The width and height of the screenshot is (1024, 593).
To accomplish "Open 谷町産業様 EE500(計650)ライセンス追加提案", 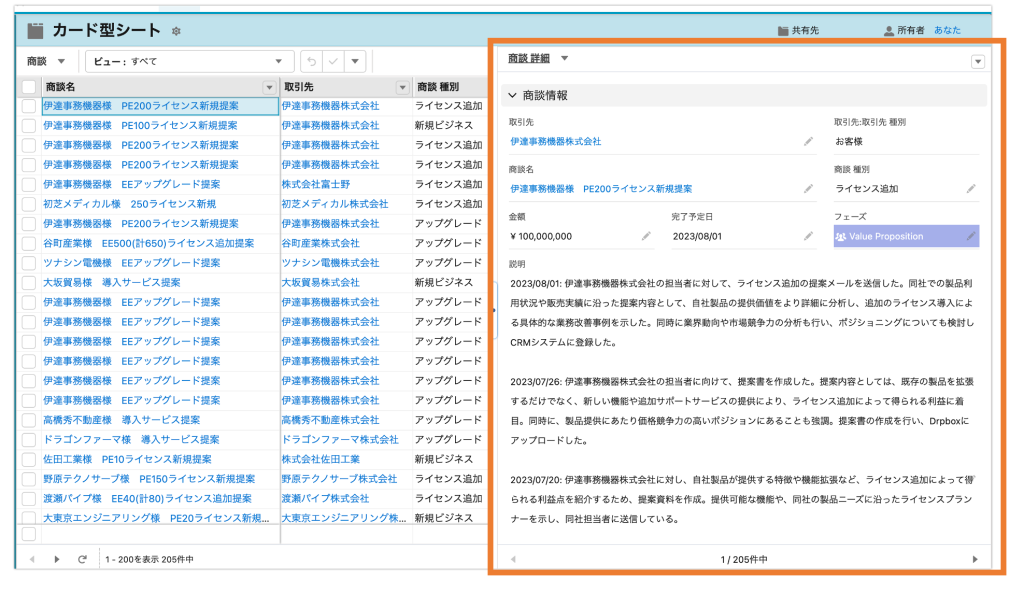I will (x=148, y=243).
